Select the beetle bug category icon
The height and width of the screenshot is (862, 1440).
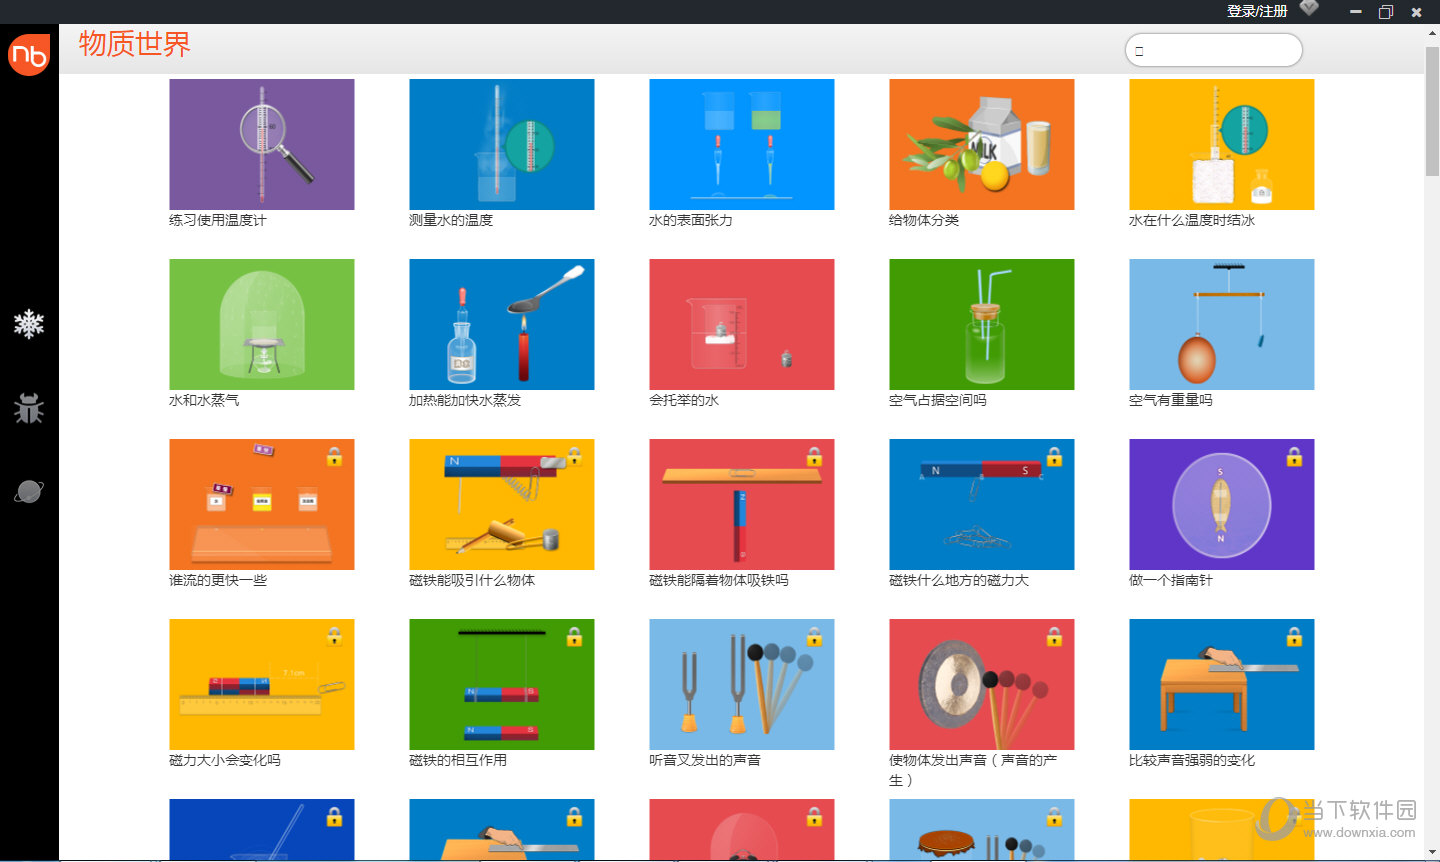[x=29, y=408]
